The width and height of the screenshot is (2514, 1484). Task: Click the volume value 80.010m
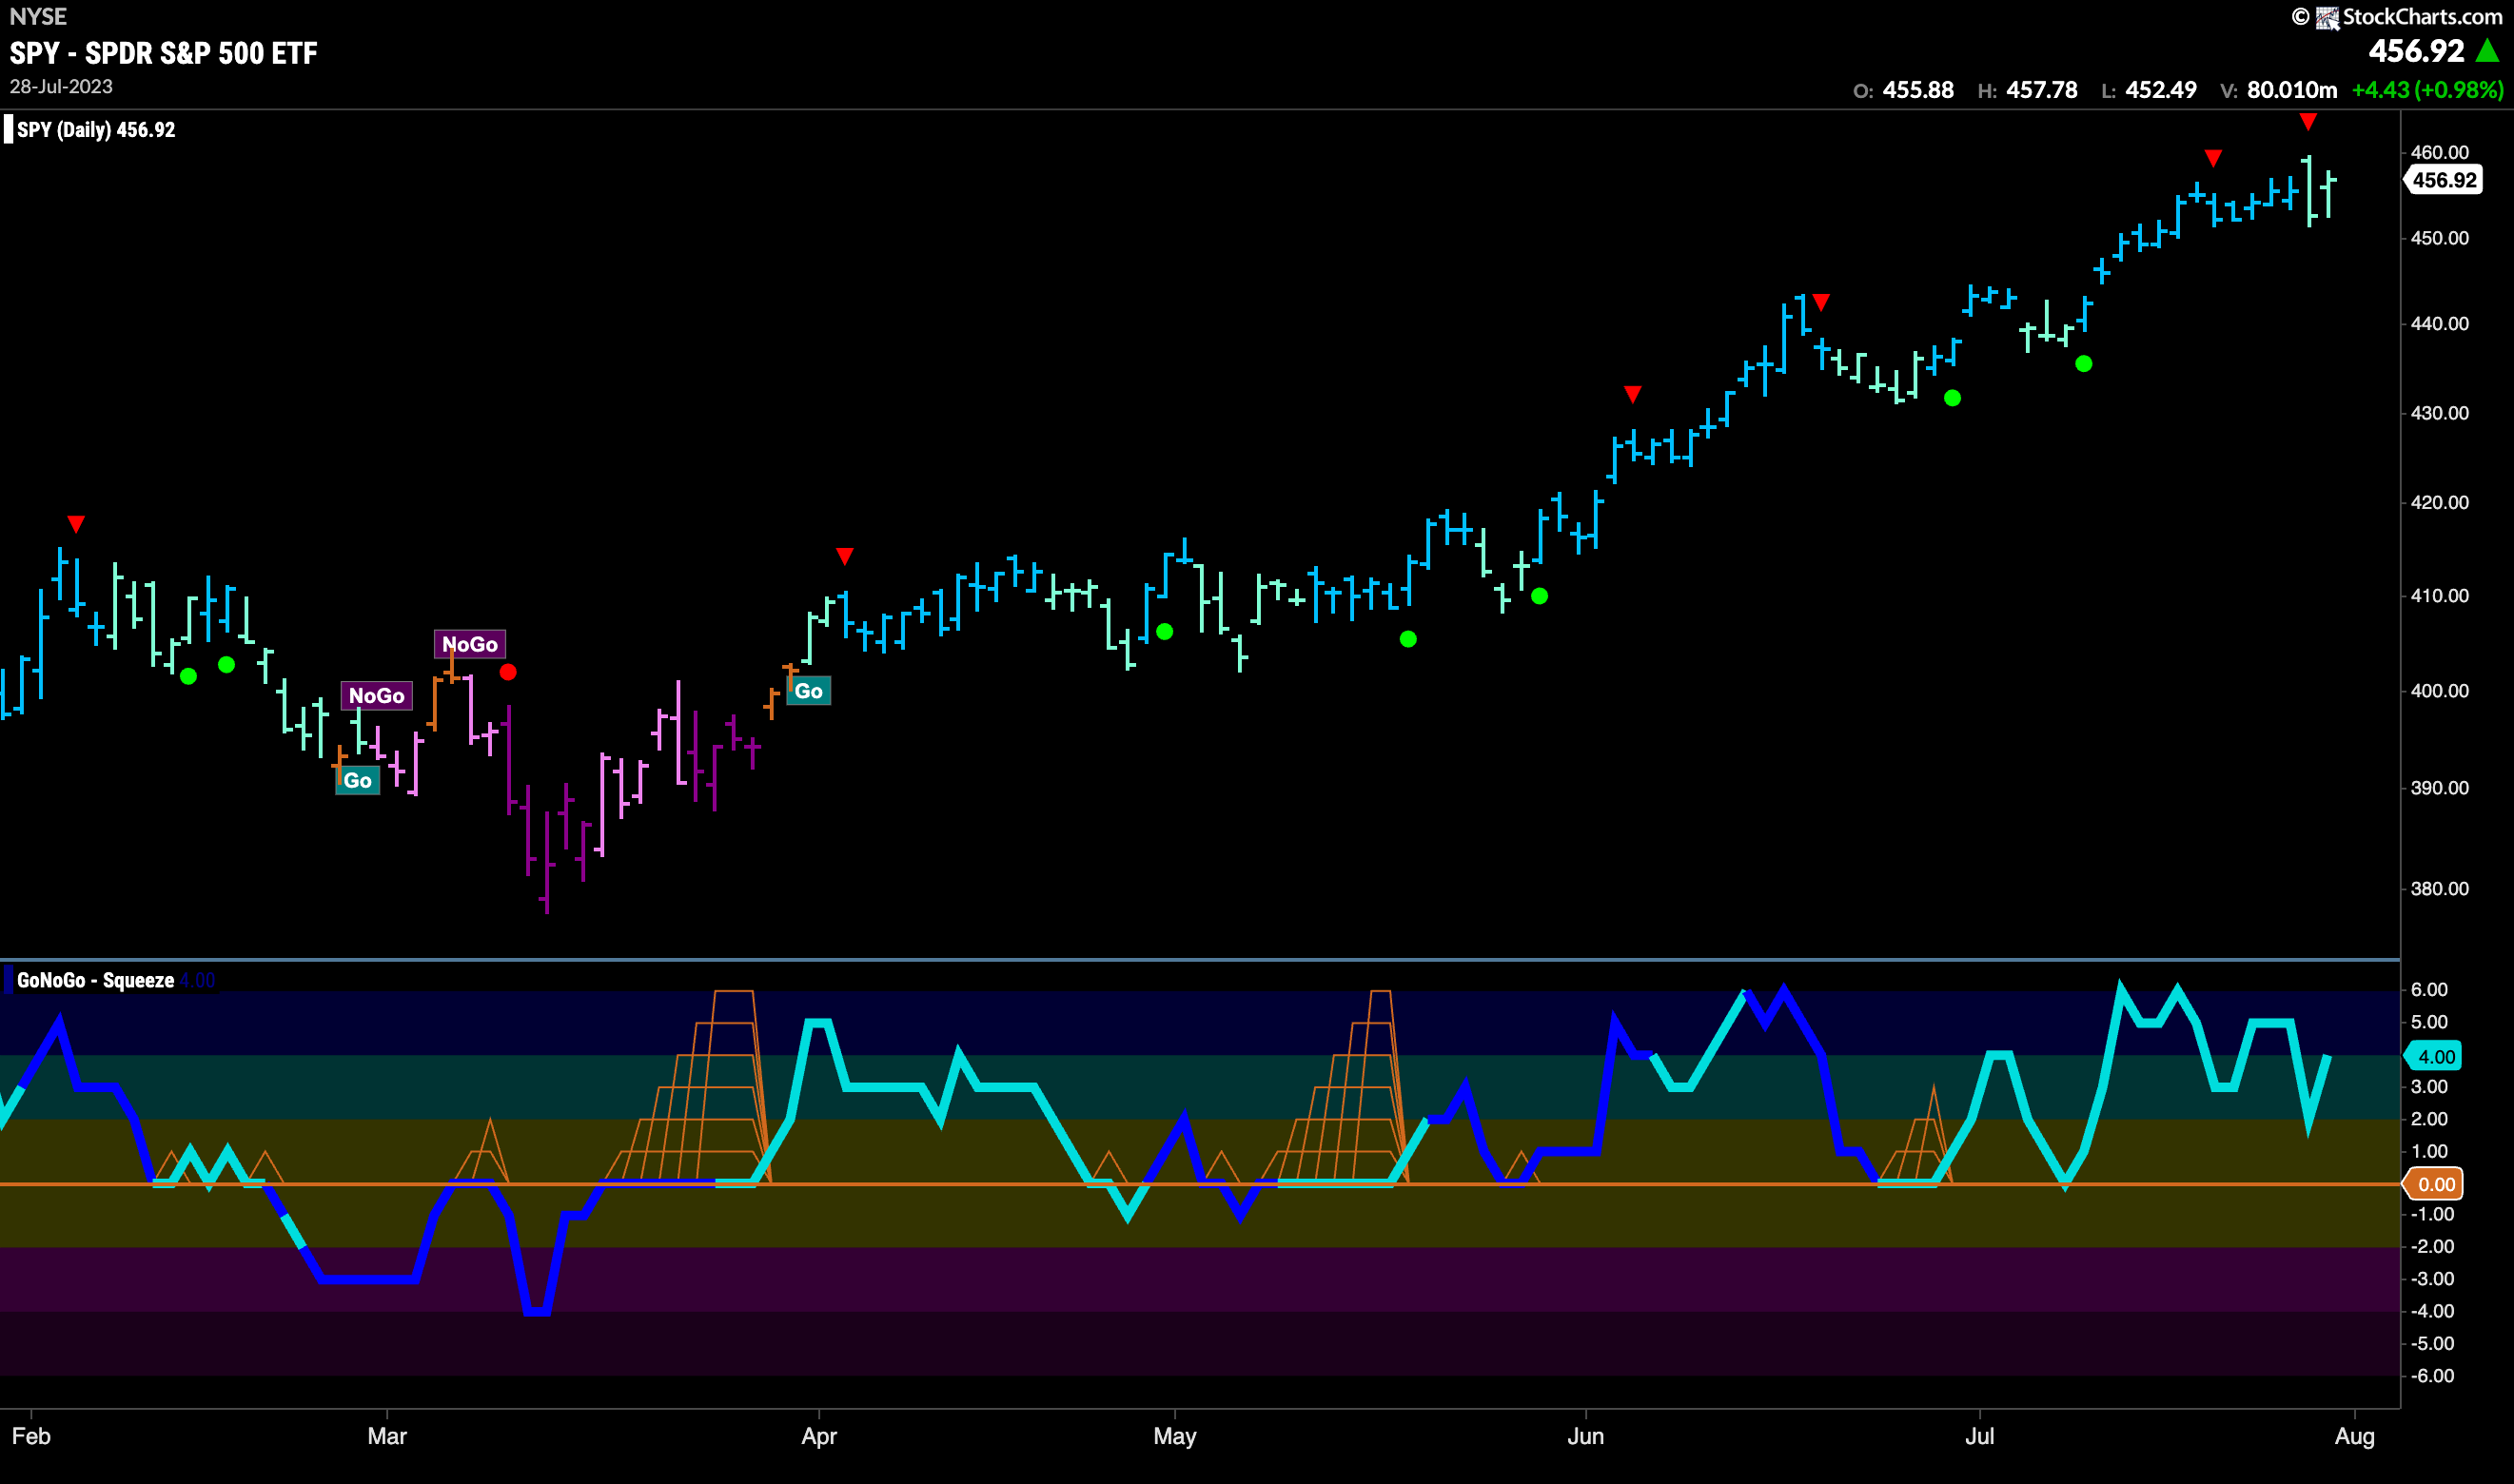(x=2292, y=90)
